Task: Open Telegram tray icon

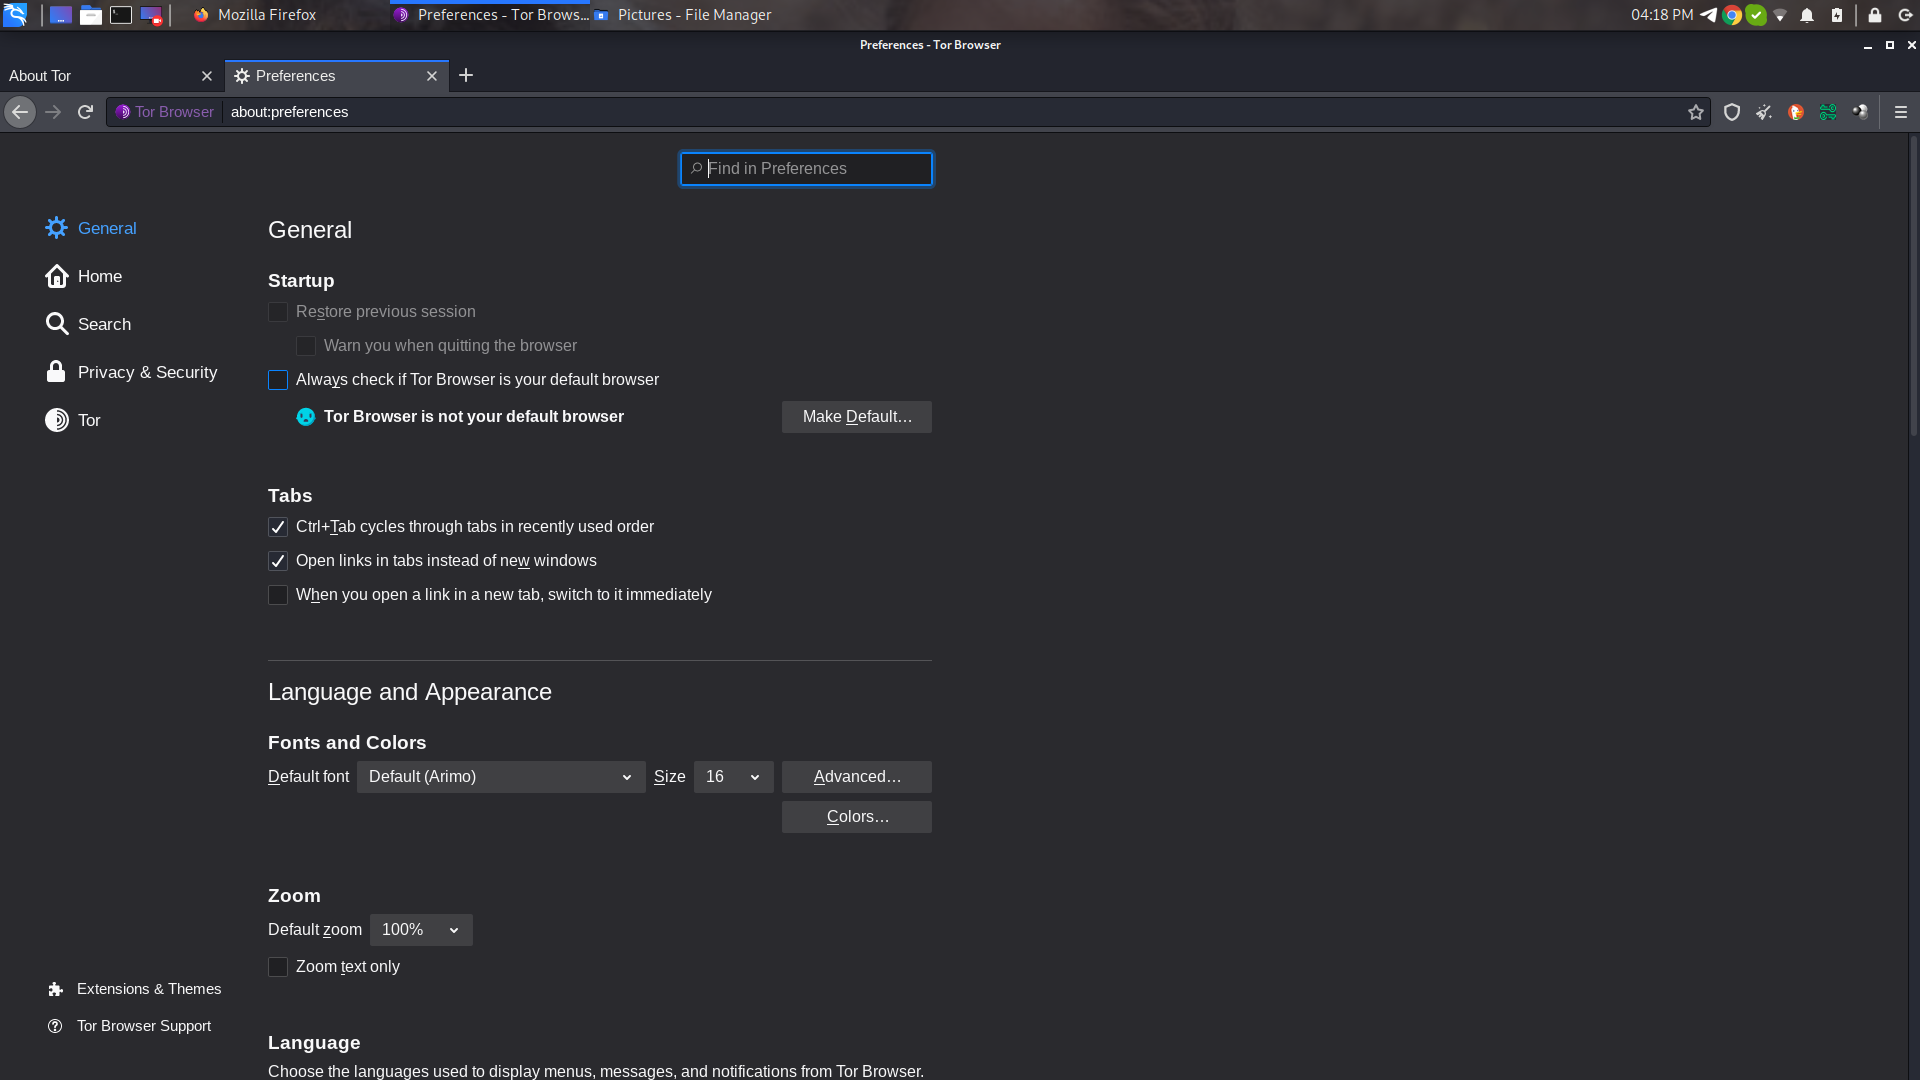Action: point(1709,15)
